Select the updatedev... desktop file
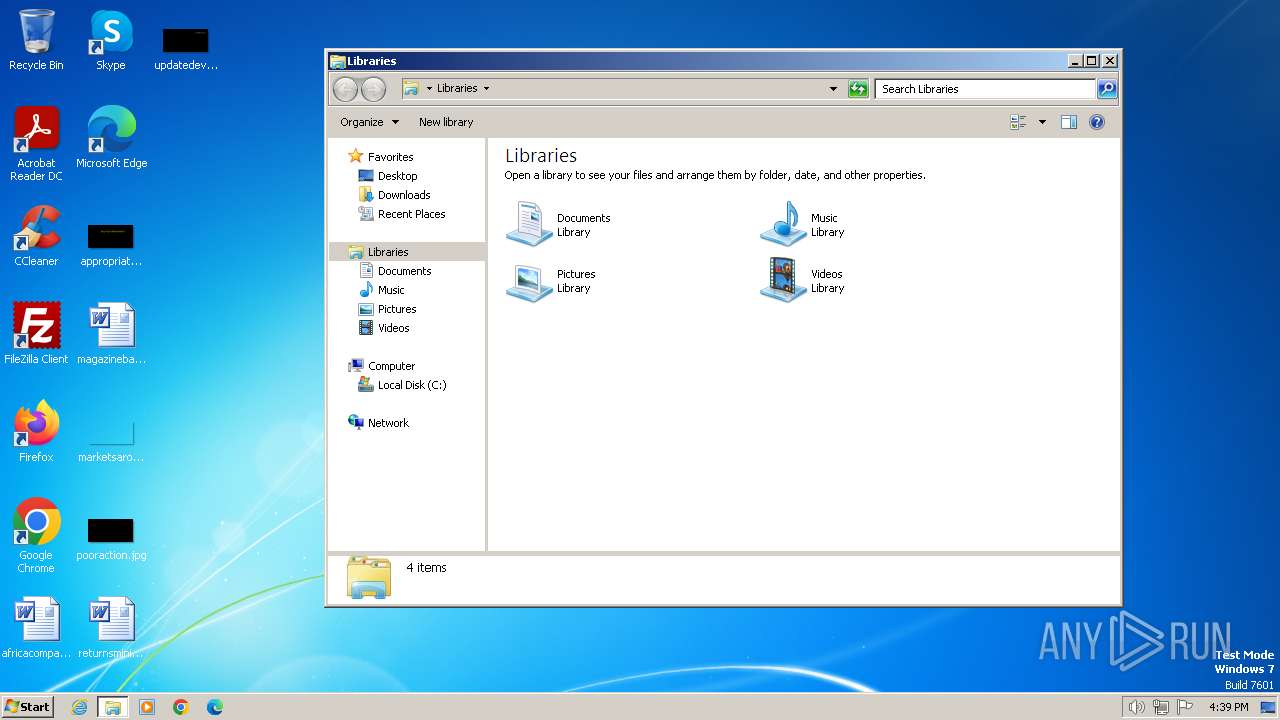 point(186,49)
